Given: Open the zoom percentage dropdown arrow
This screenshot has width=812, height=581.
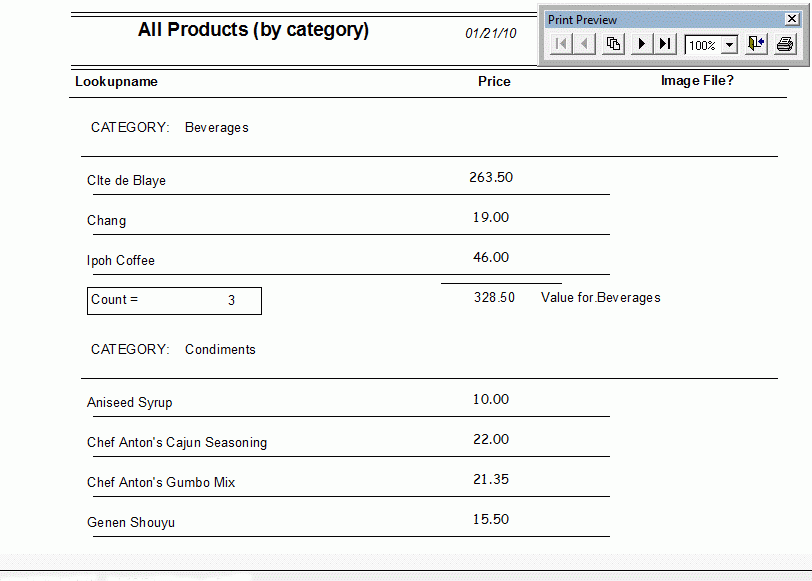Looking at the screenshot, I should tap(729, 45).
